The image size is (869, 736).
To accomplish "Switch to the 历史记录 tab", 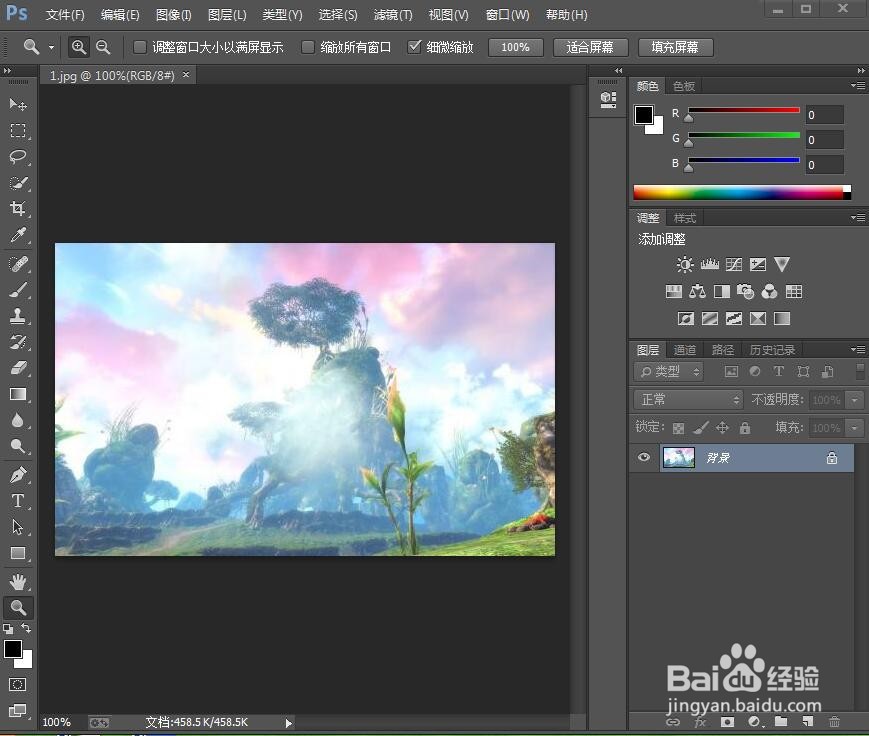I will tap(772, 350).
